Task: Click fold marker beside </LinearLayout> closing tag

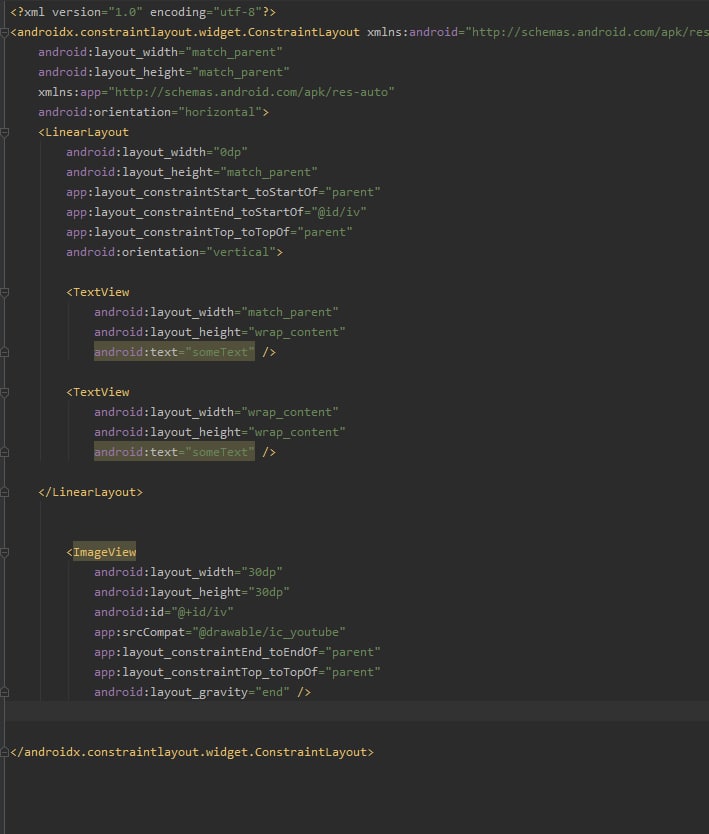Action: pos(4,492)
